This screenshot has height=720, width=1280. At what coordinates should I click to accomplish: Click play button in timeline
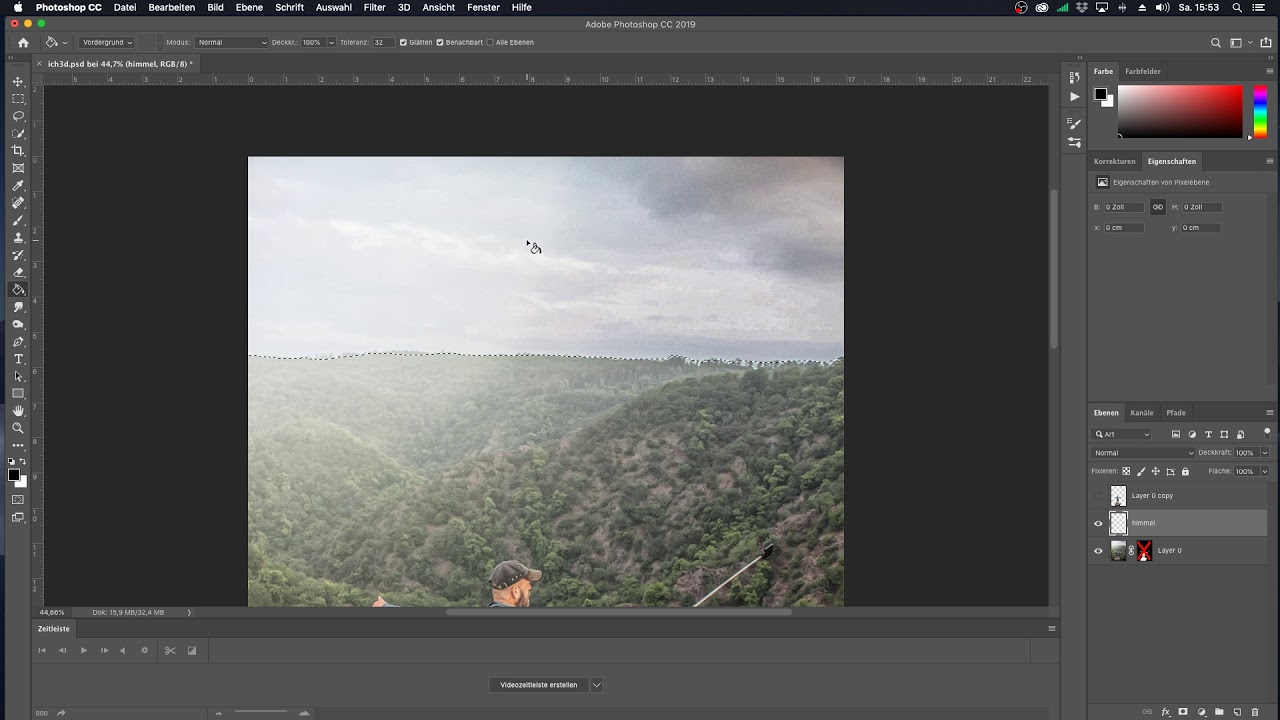83,650
